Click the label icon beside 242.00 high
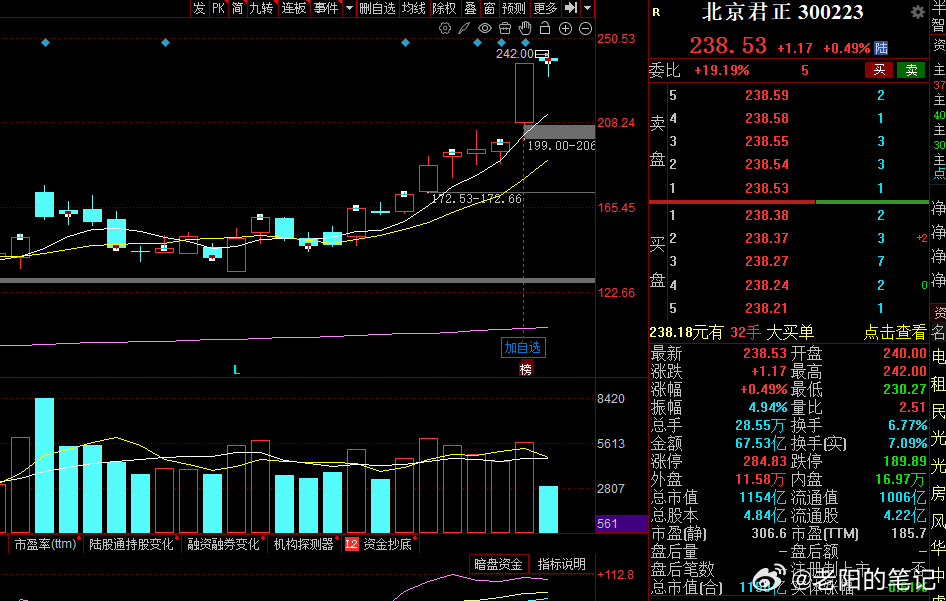This screenshot has width=946, height=601. tap(542, 54)
